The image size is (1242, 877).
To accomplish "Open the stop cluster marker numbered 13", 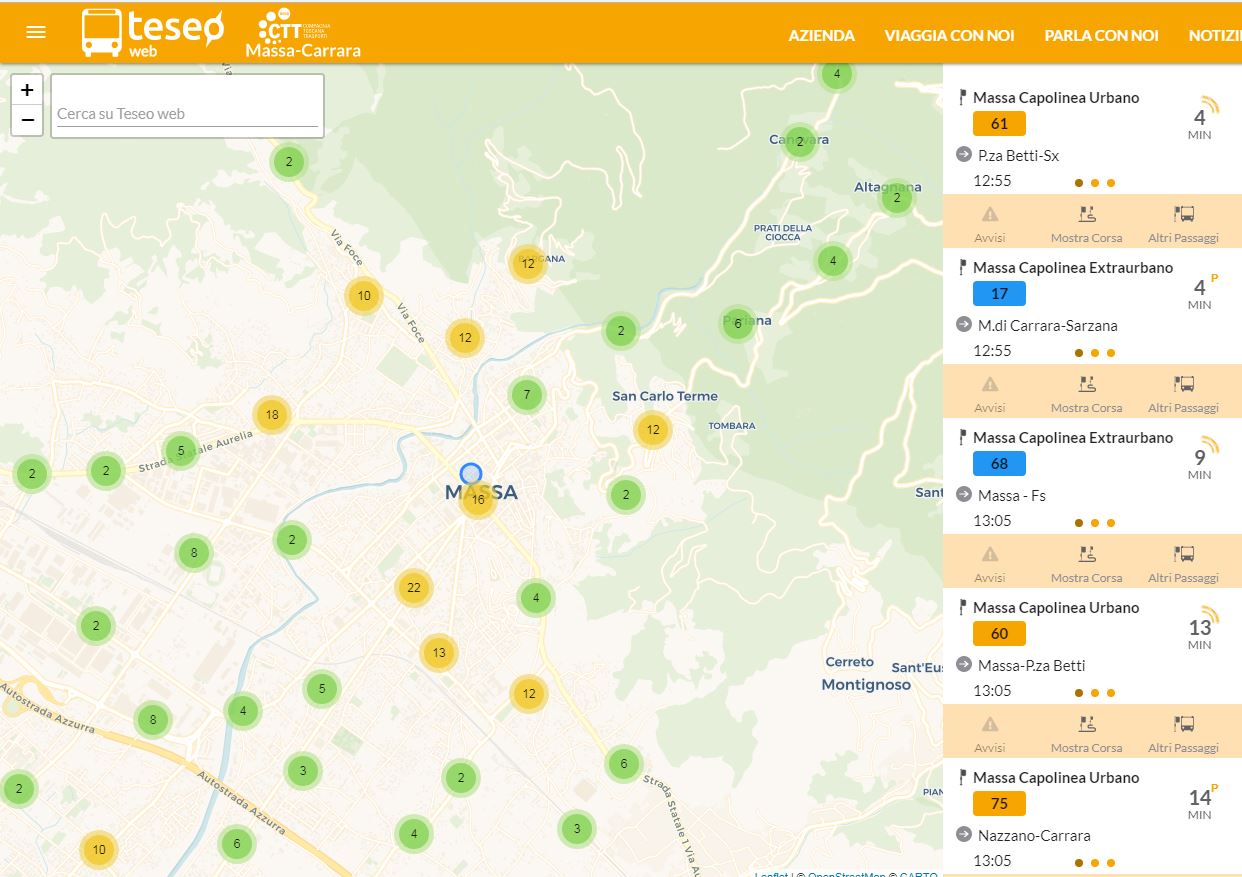I will click(x=438, y=653).
